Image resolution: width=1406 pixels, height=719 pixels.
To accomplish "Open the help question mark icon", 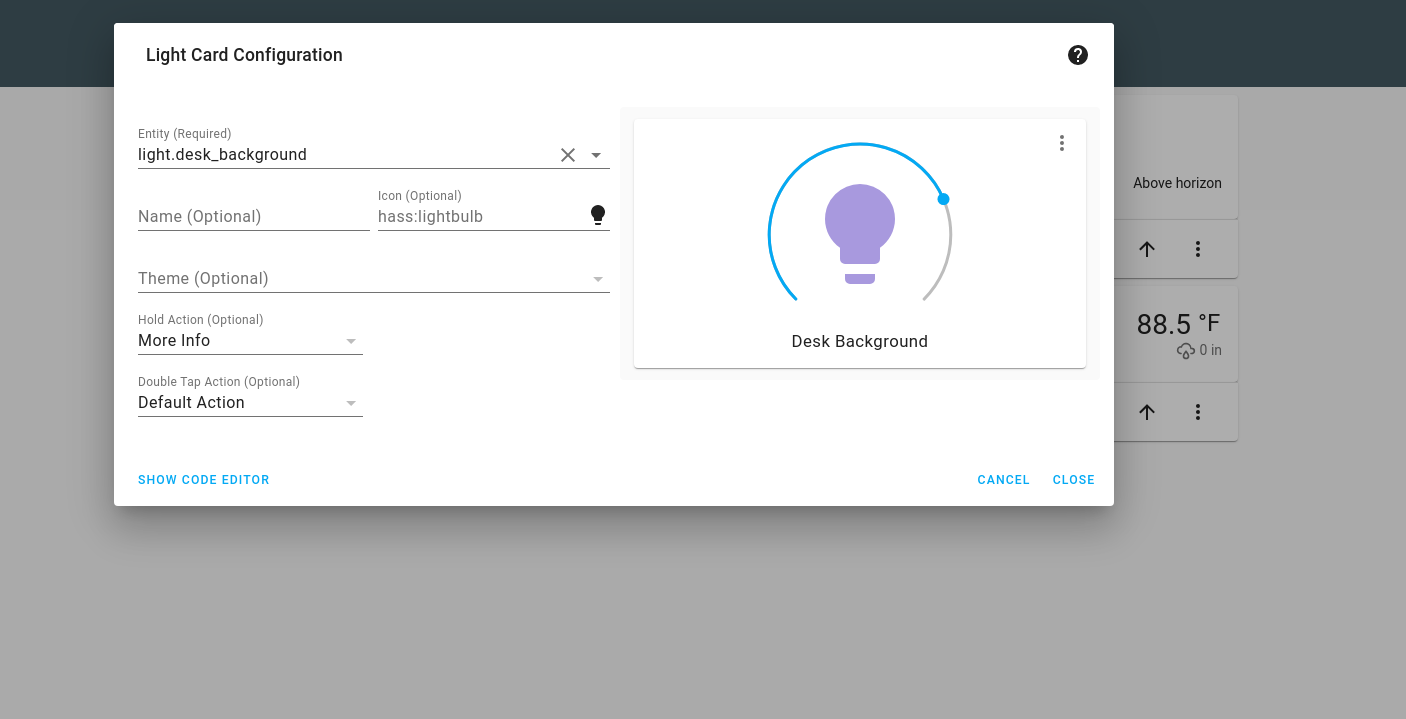I will (1077, 55).
